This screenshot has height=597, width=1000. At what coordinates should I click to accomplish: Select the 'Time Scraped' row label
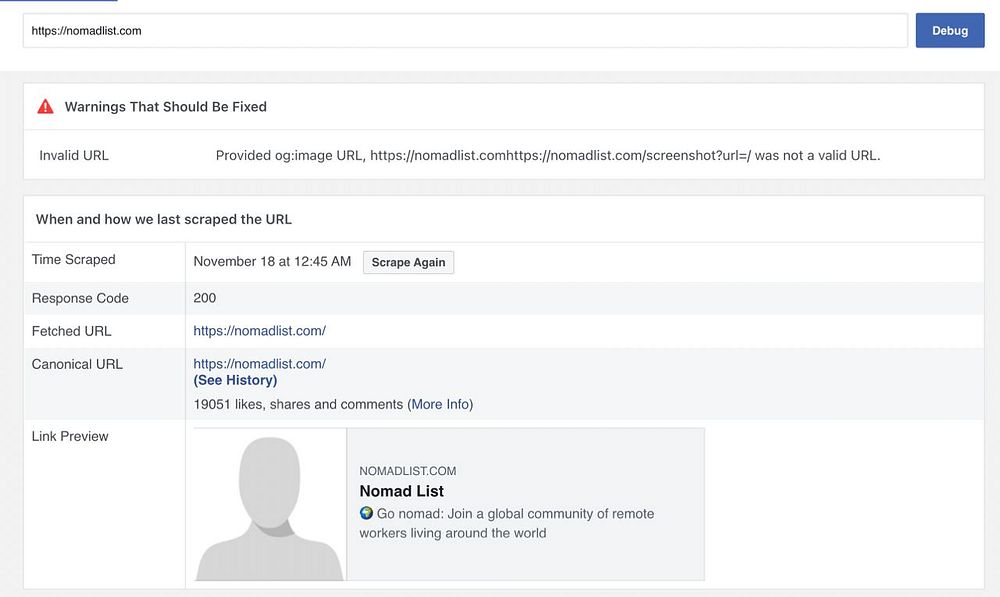click(73, 260)
